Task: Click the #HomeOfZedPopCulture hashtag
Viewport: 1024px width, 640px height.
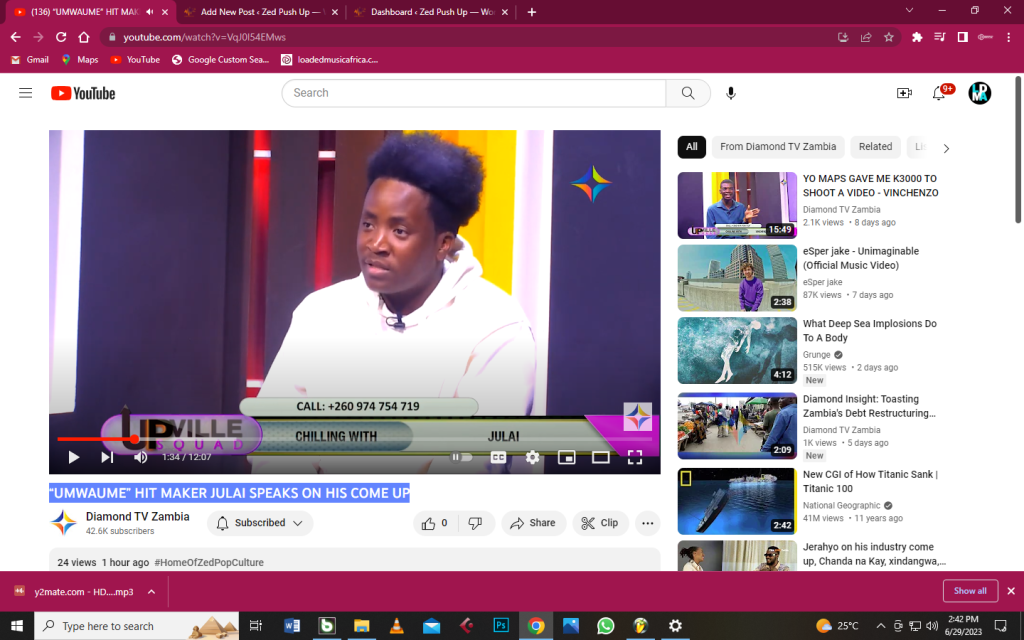Action: point(209,562)
